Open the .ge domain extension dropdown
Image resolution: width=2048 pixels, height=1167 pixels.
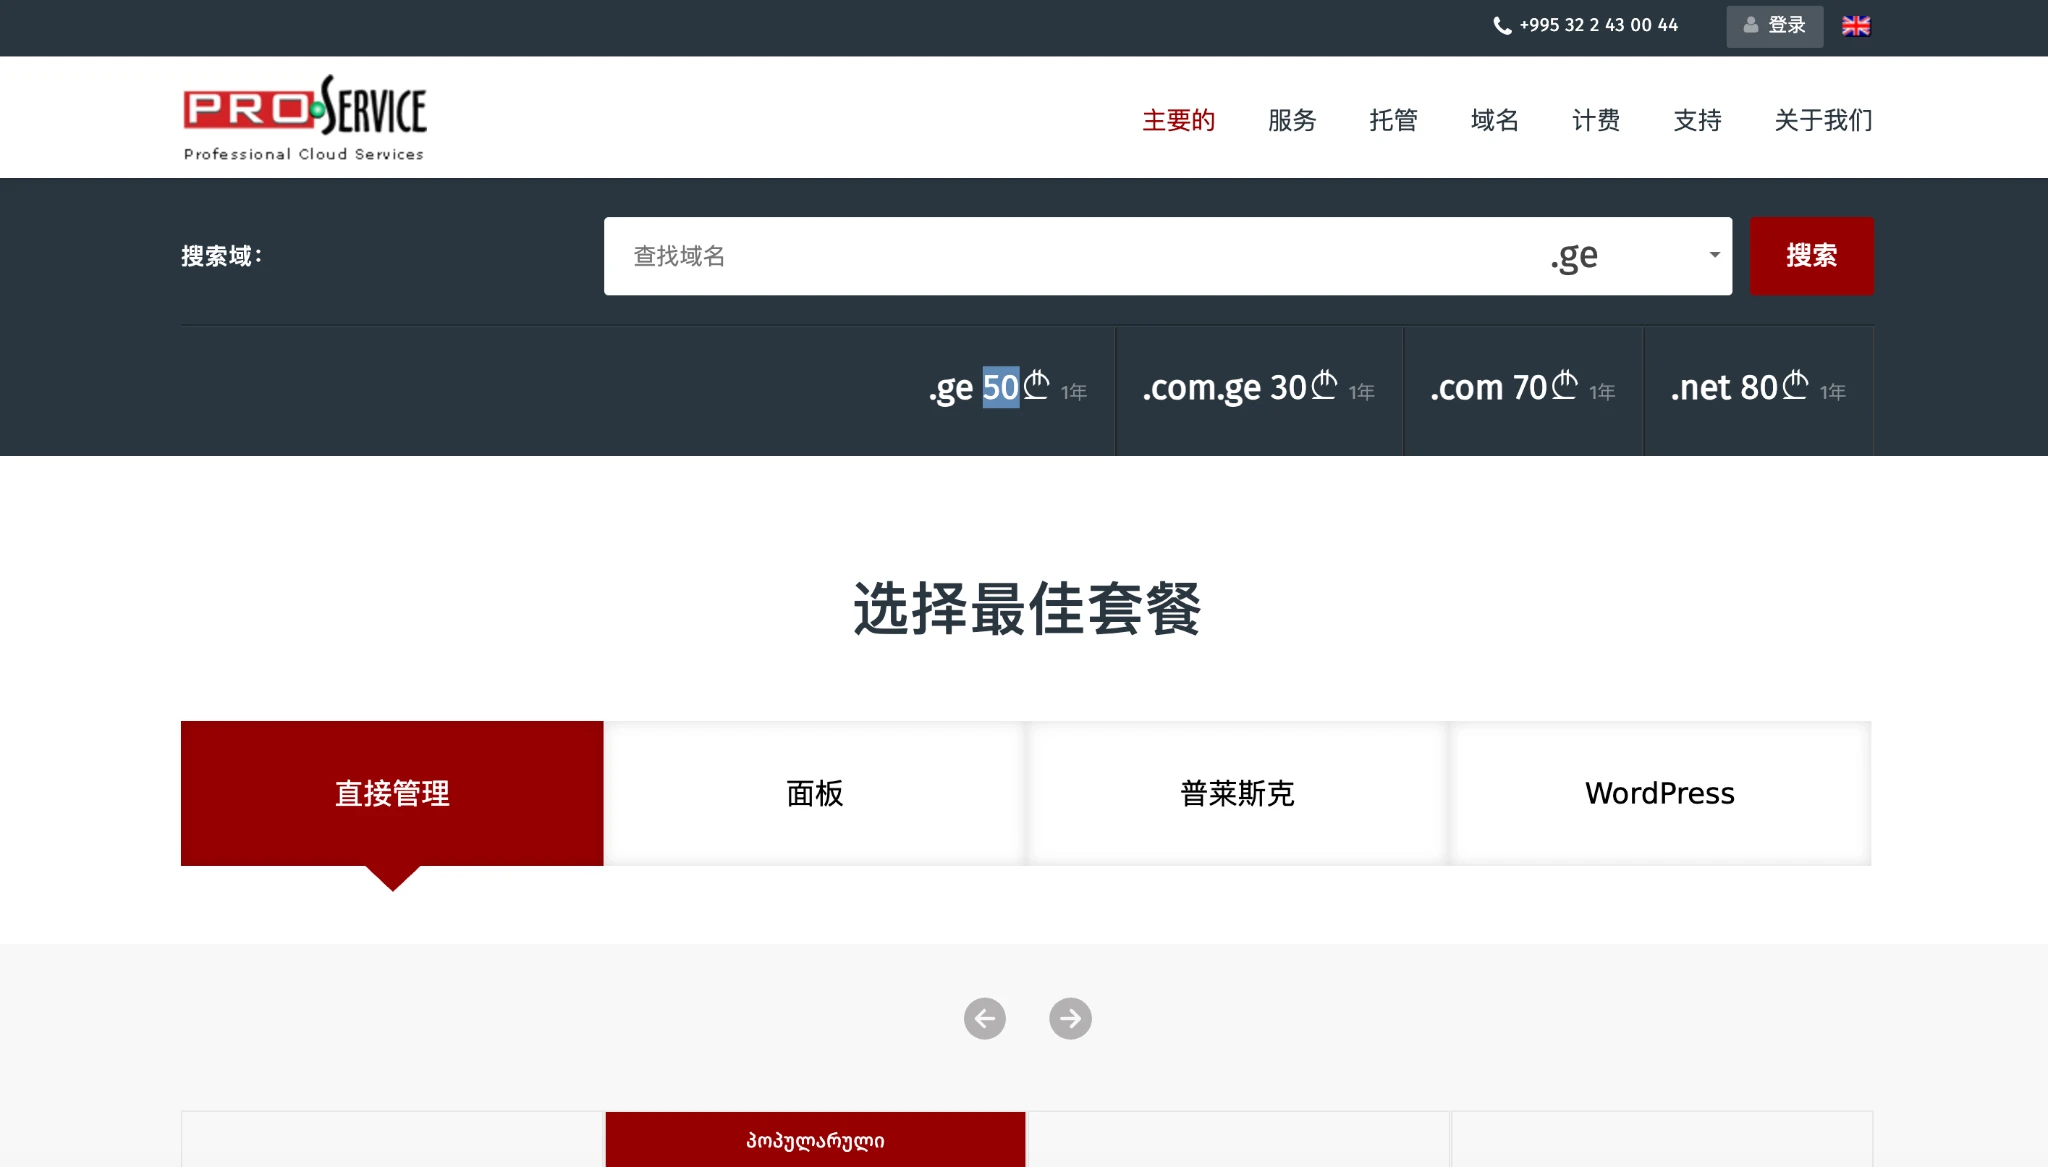click(1632, 256)
